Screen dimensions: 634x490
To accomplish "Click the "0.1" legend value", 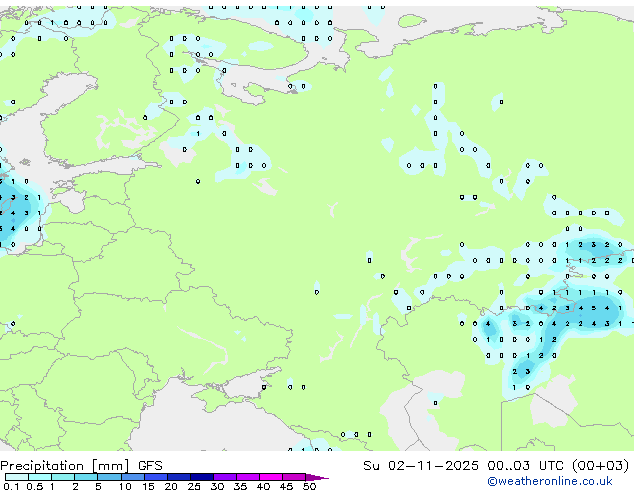I will point(11,486).
